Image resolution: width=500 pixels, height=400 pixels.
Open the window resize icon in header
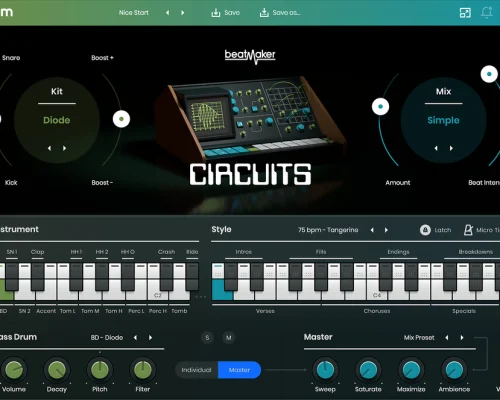pos(465,13)
